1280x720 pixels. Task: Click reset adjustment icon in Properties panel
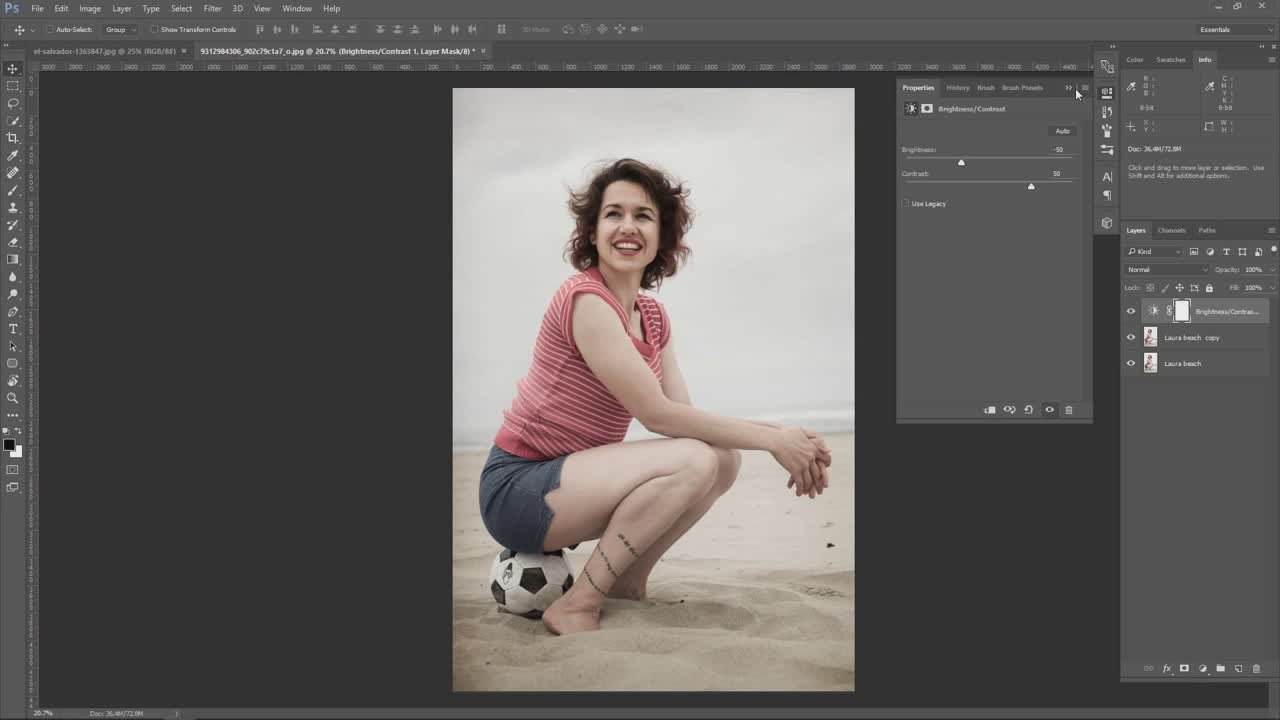[1028, 410]
